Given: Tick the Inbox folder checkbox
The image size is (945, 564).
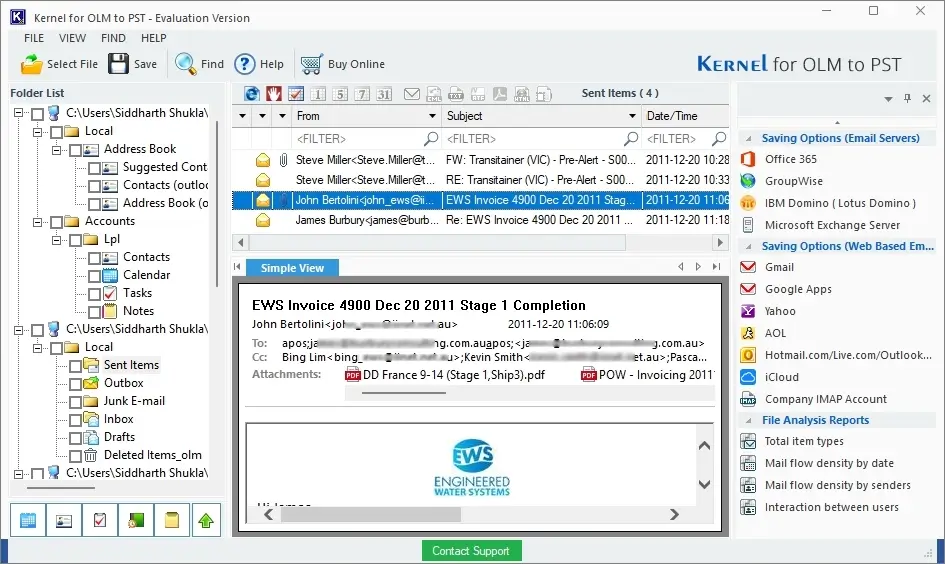Looking at the screenshot, I should [x=75, y=420].
